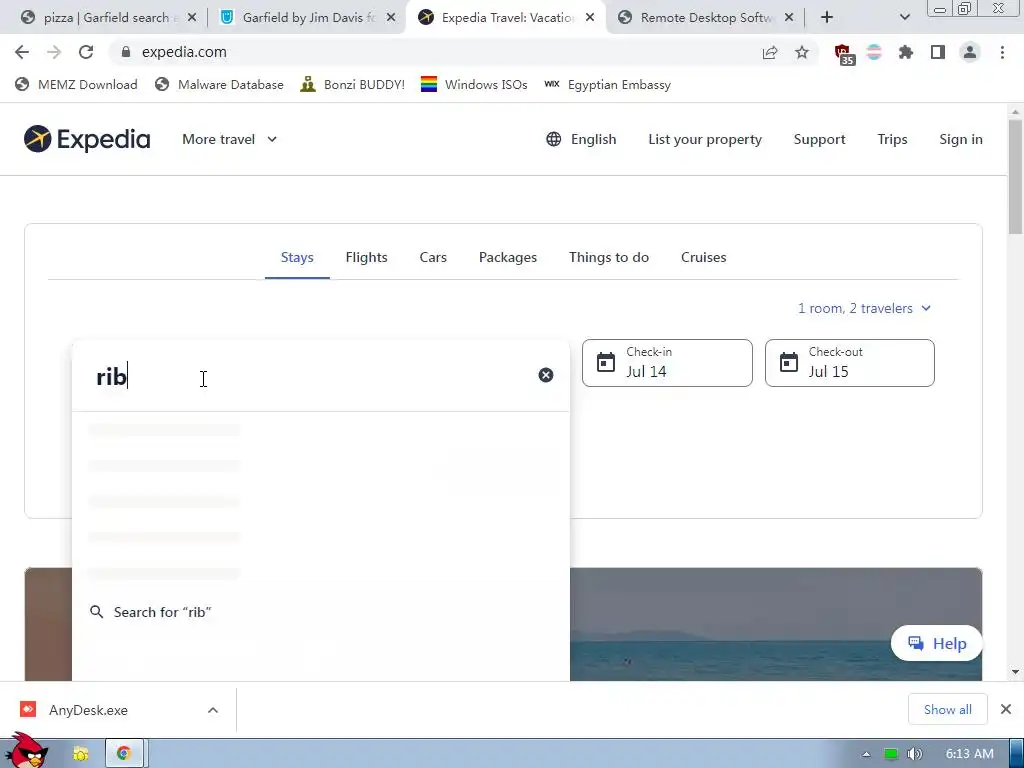
Task: Open the Egyptian Embassy bookmark
Action: point(607,84)
